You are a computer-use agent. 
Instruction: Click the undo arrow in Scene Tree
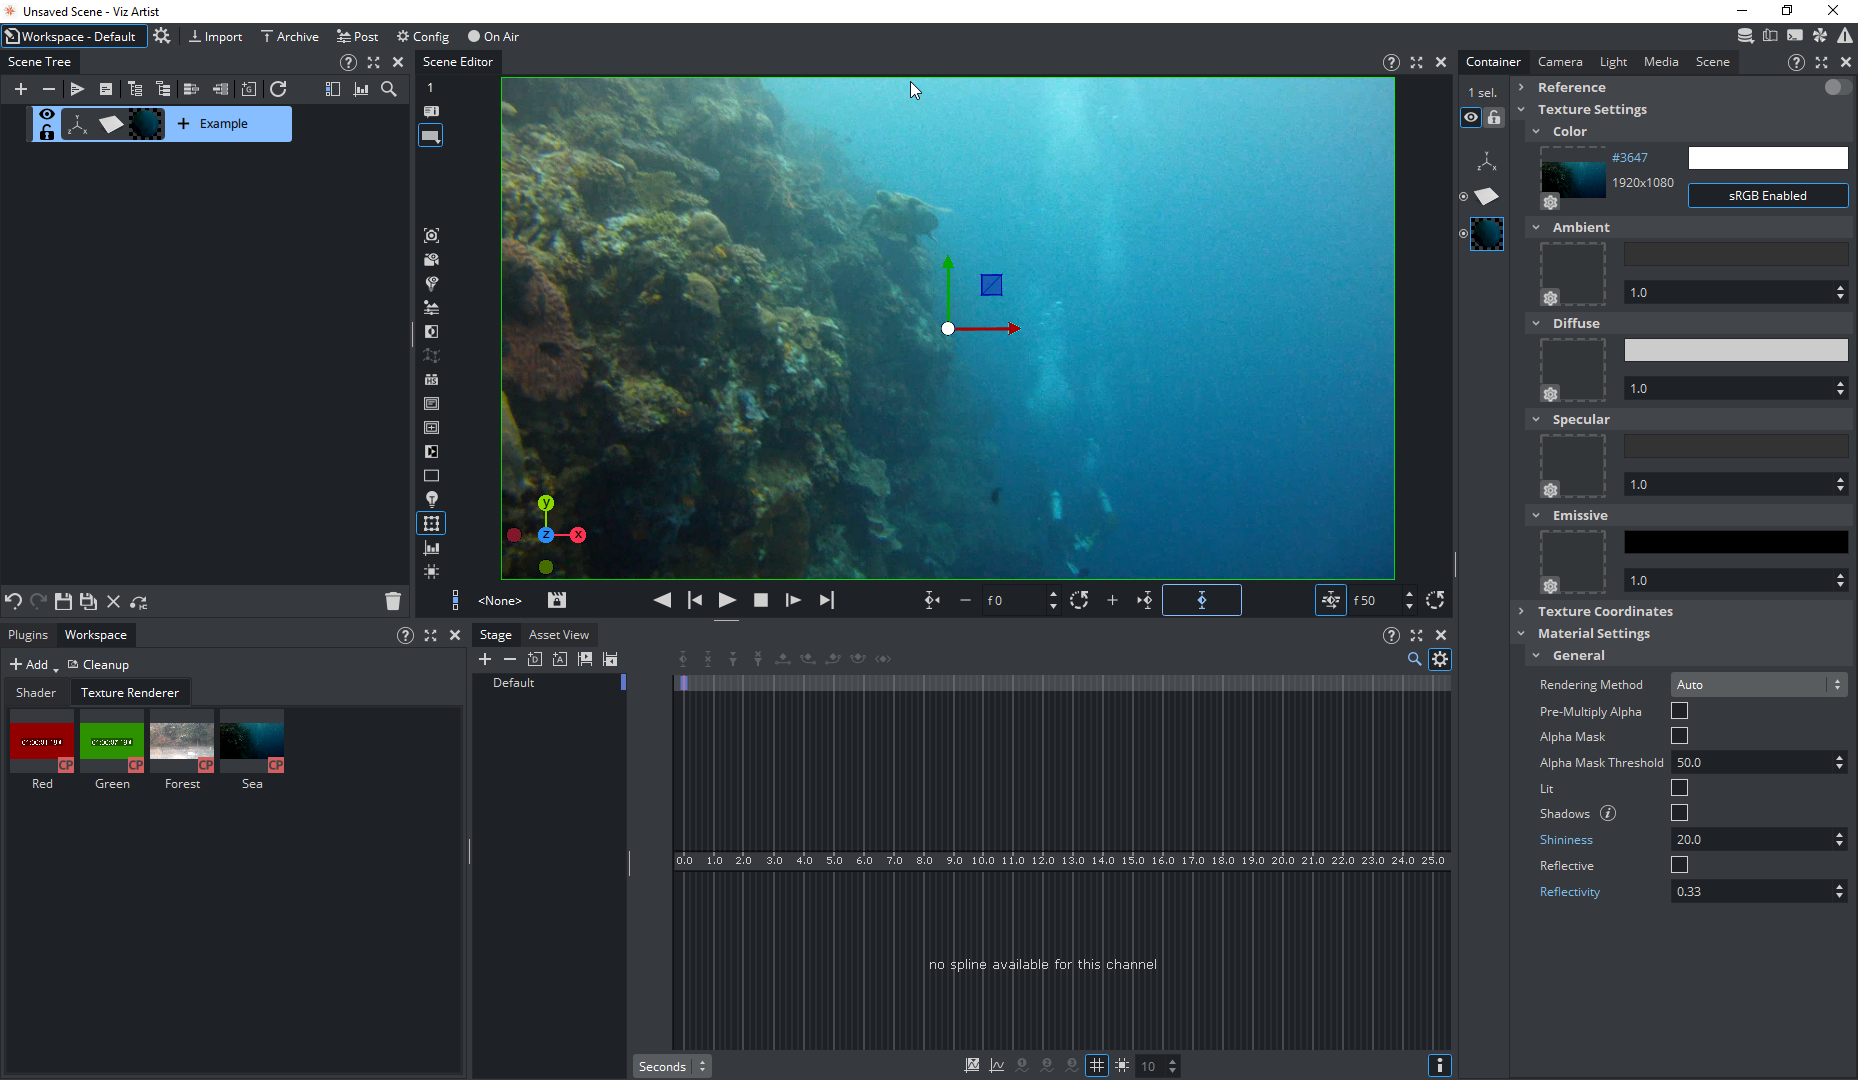13,601
